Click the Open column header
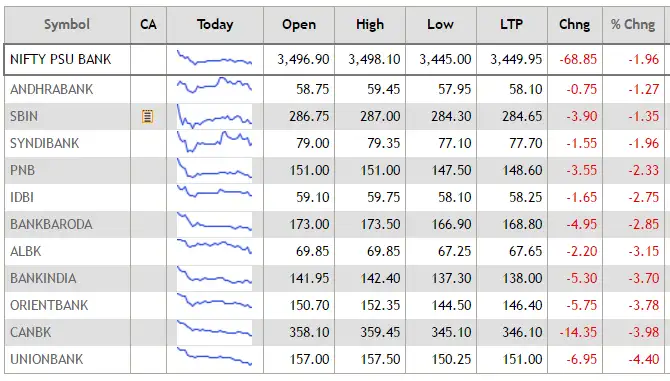 tap(299, 24)
